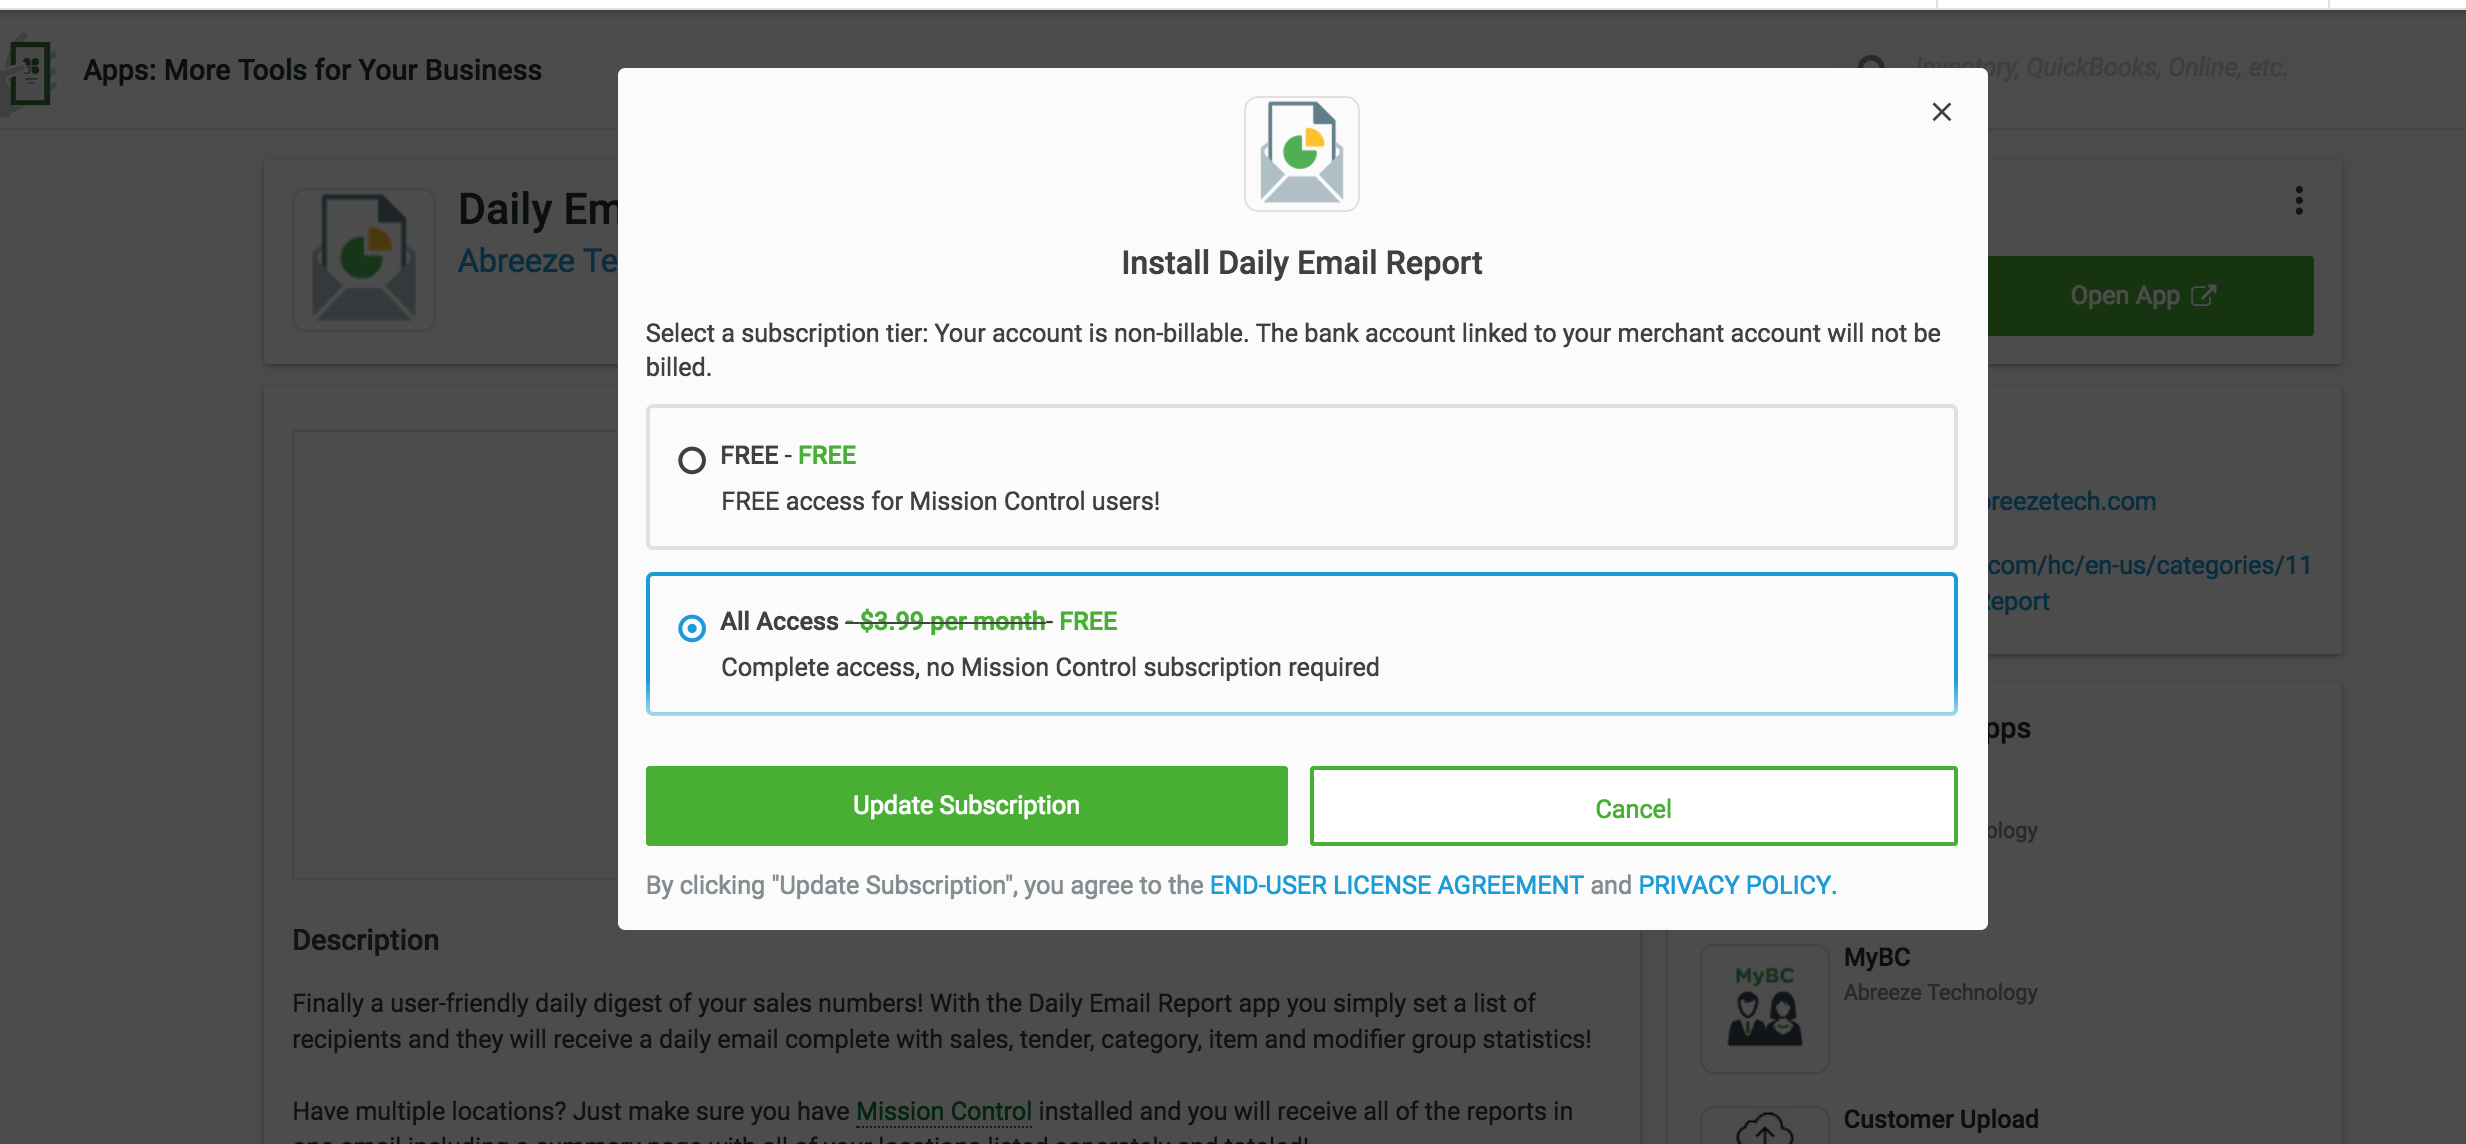2466x1144 pixels.
Task: Close the Install Daily Email Report dialog
Action: pos(1941,112)
